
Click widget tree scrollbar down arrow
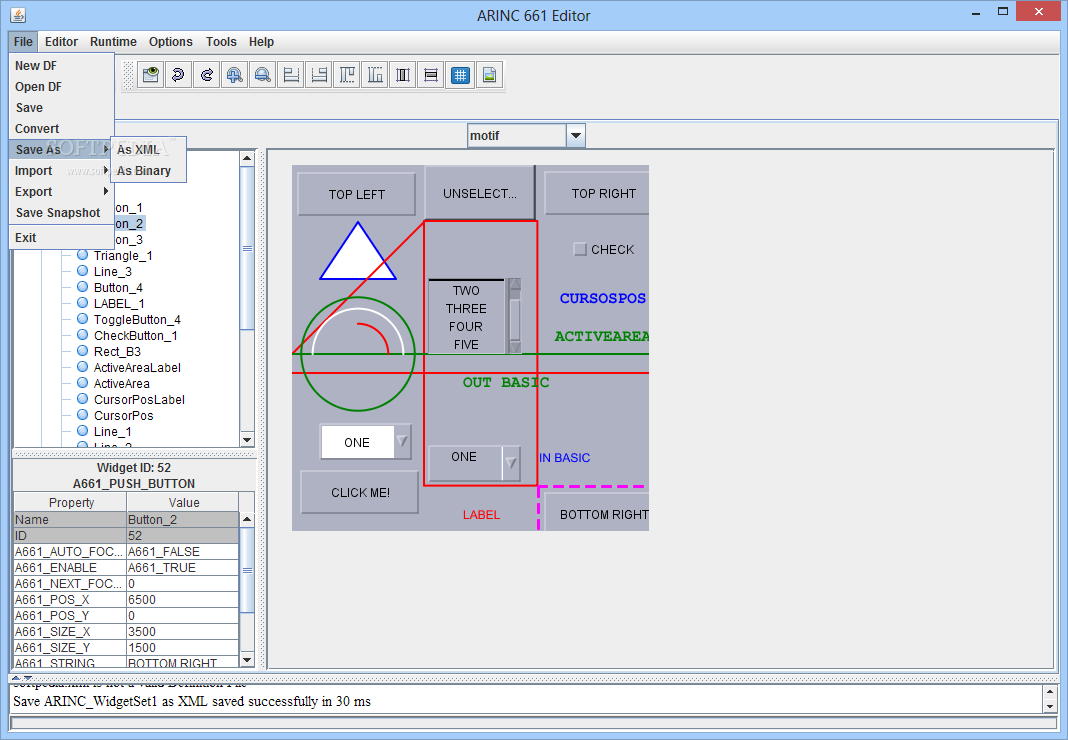247,440
